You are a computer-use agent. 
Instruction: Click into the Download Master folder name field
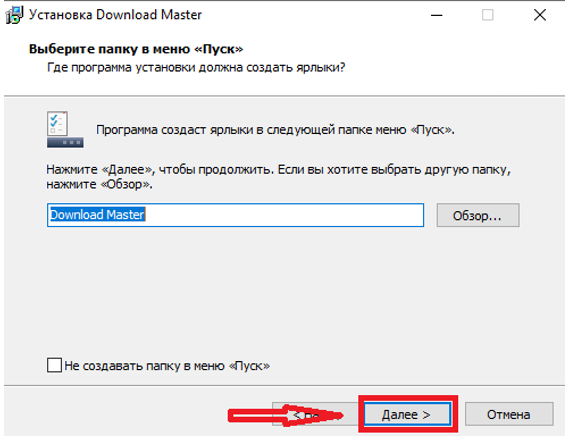coord(235,215)
